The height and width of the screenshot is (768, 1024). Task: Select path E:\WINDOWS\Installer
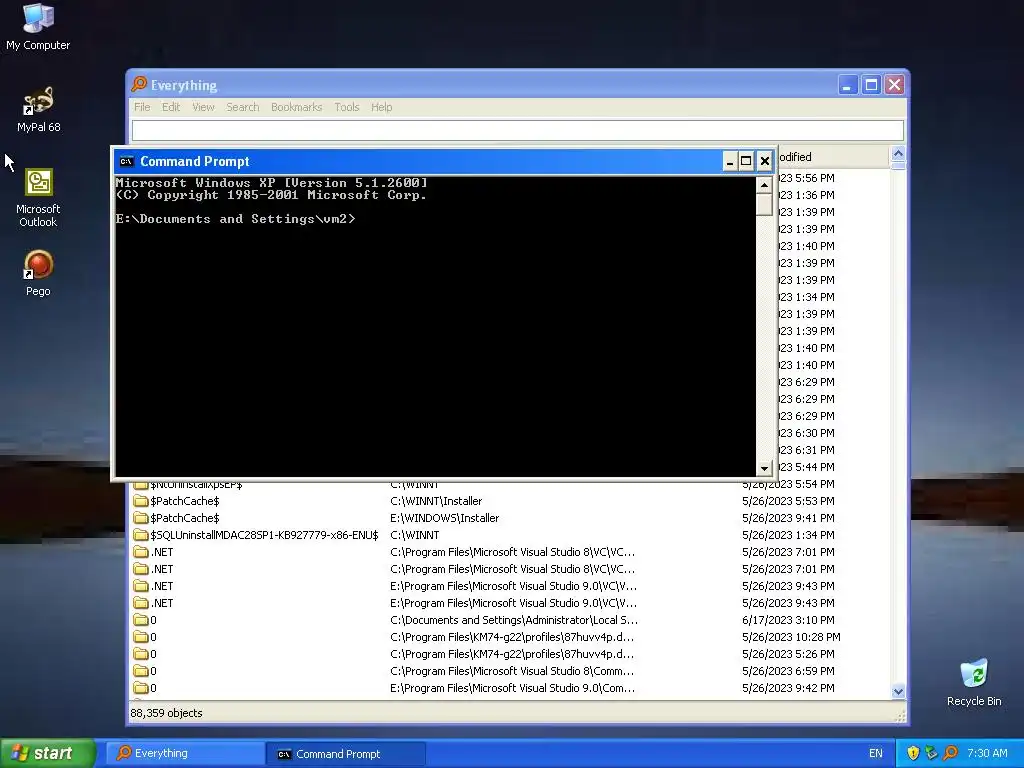pos(445,518)
